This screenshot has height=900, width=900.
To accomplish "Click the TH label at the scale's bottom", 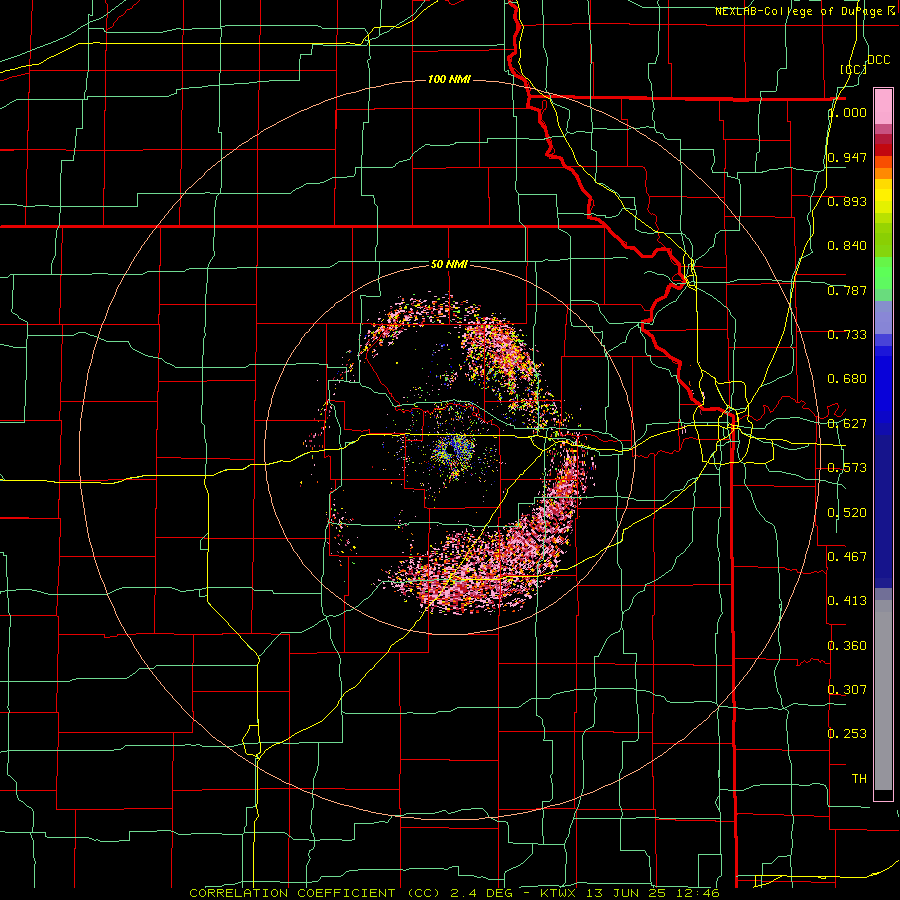I will tap(859, 779).
